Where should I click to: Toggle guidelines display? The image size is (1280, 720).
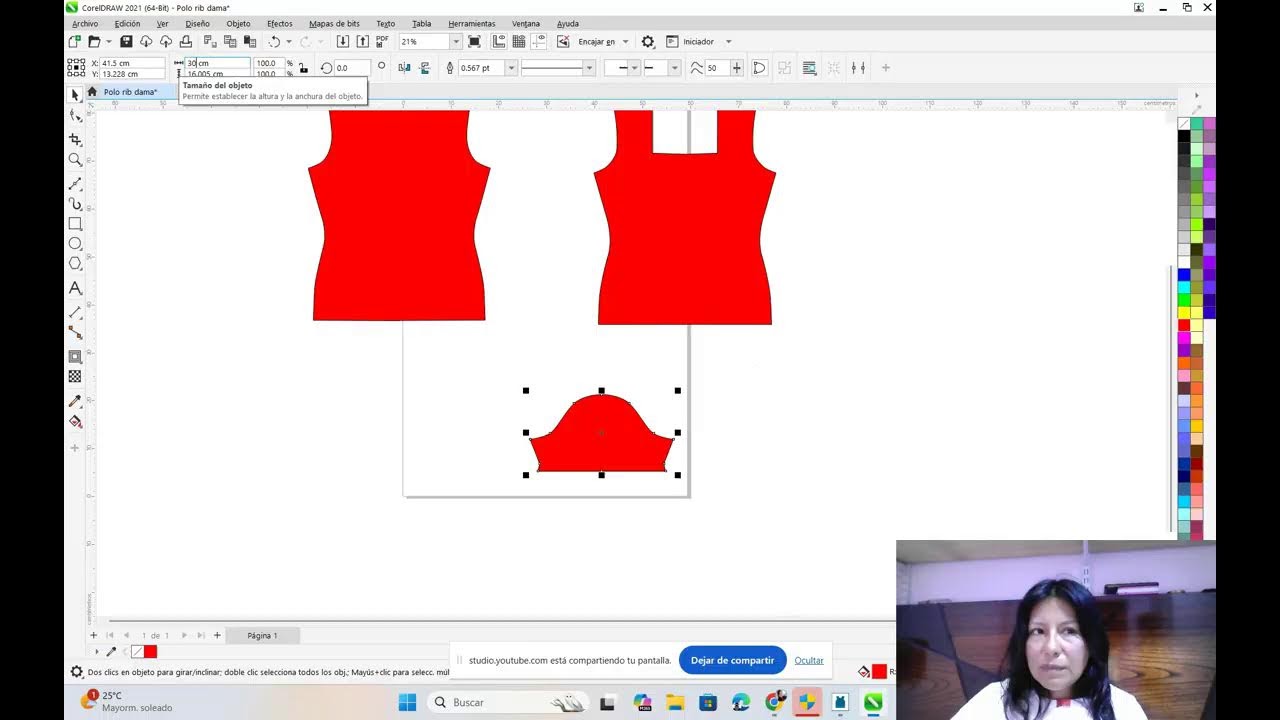[x=539, y=41]
